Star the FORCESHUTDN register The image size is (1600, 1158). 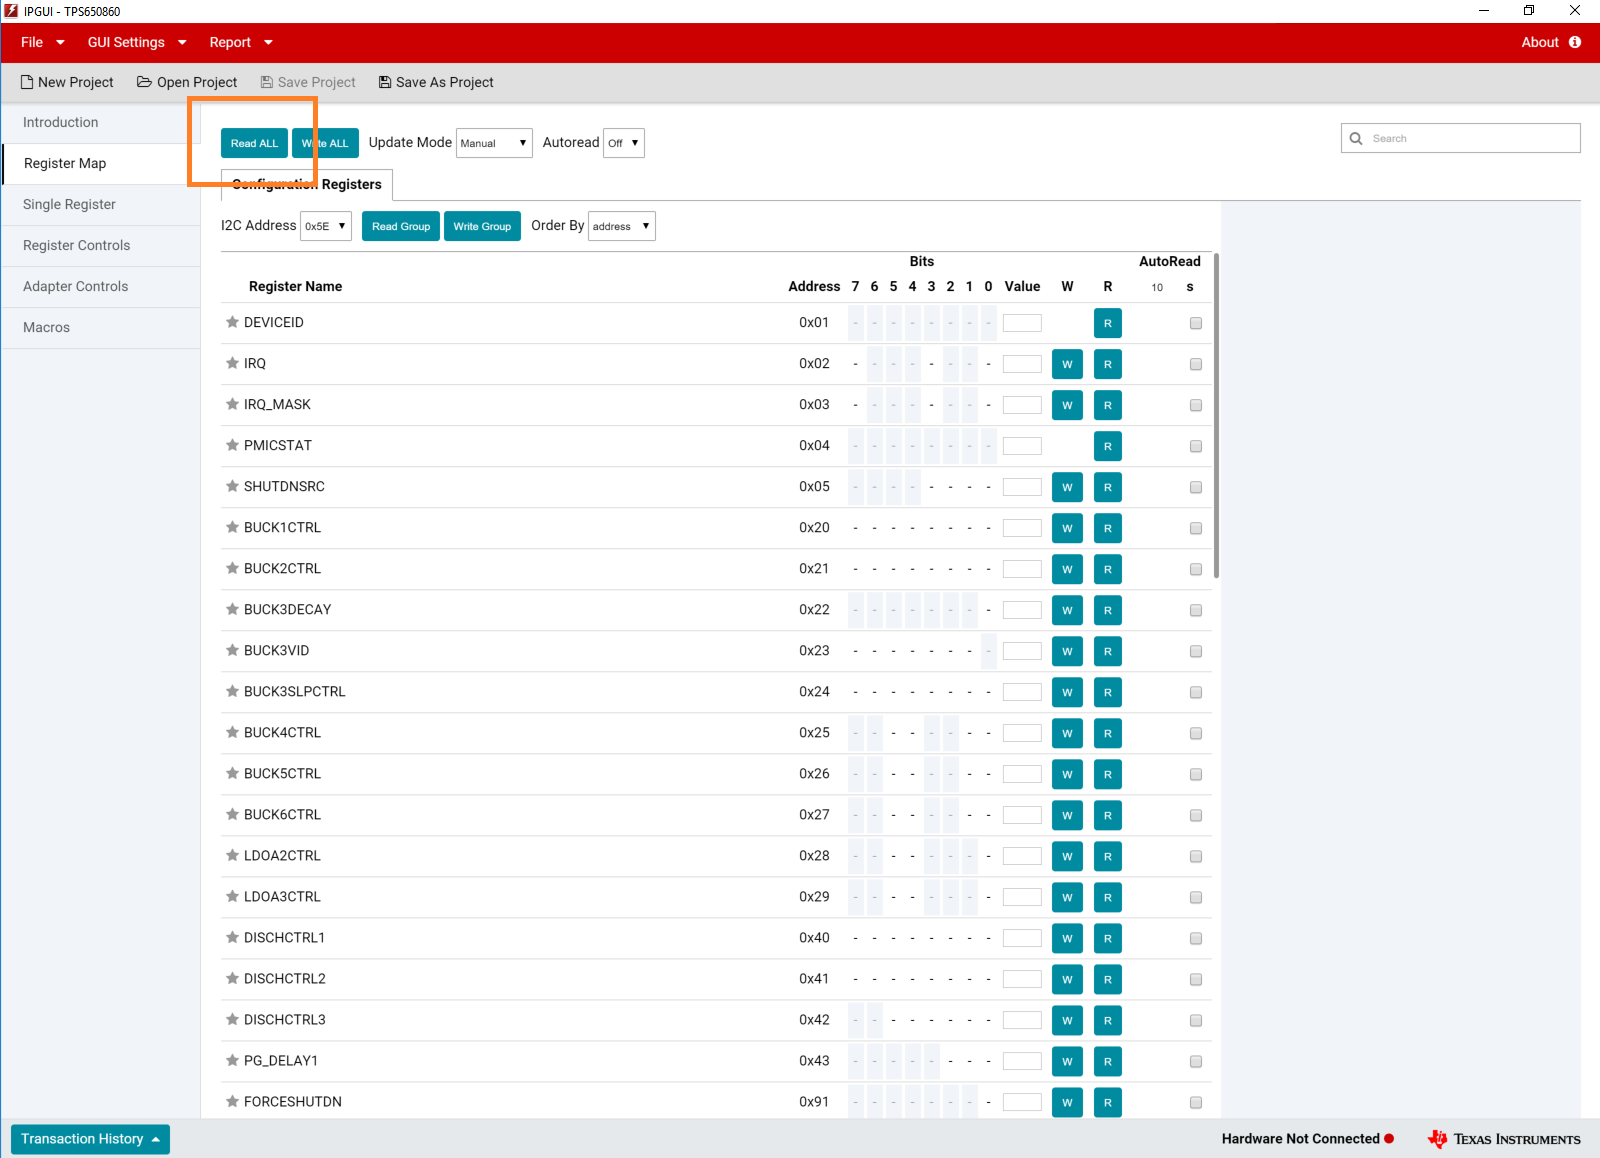232,1101
